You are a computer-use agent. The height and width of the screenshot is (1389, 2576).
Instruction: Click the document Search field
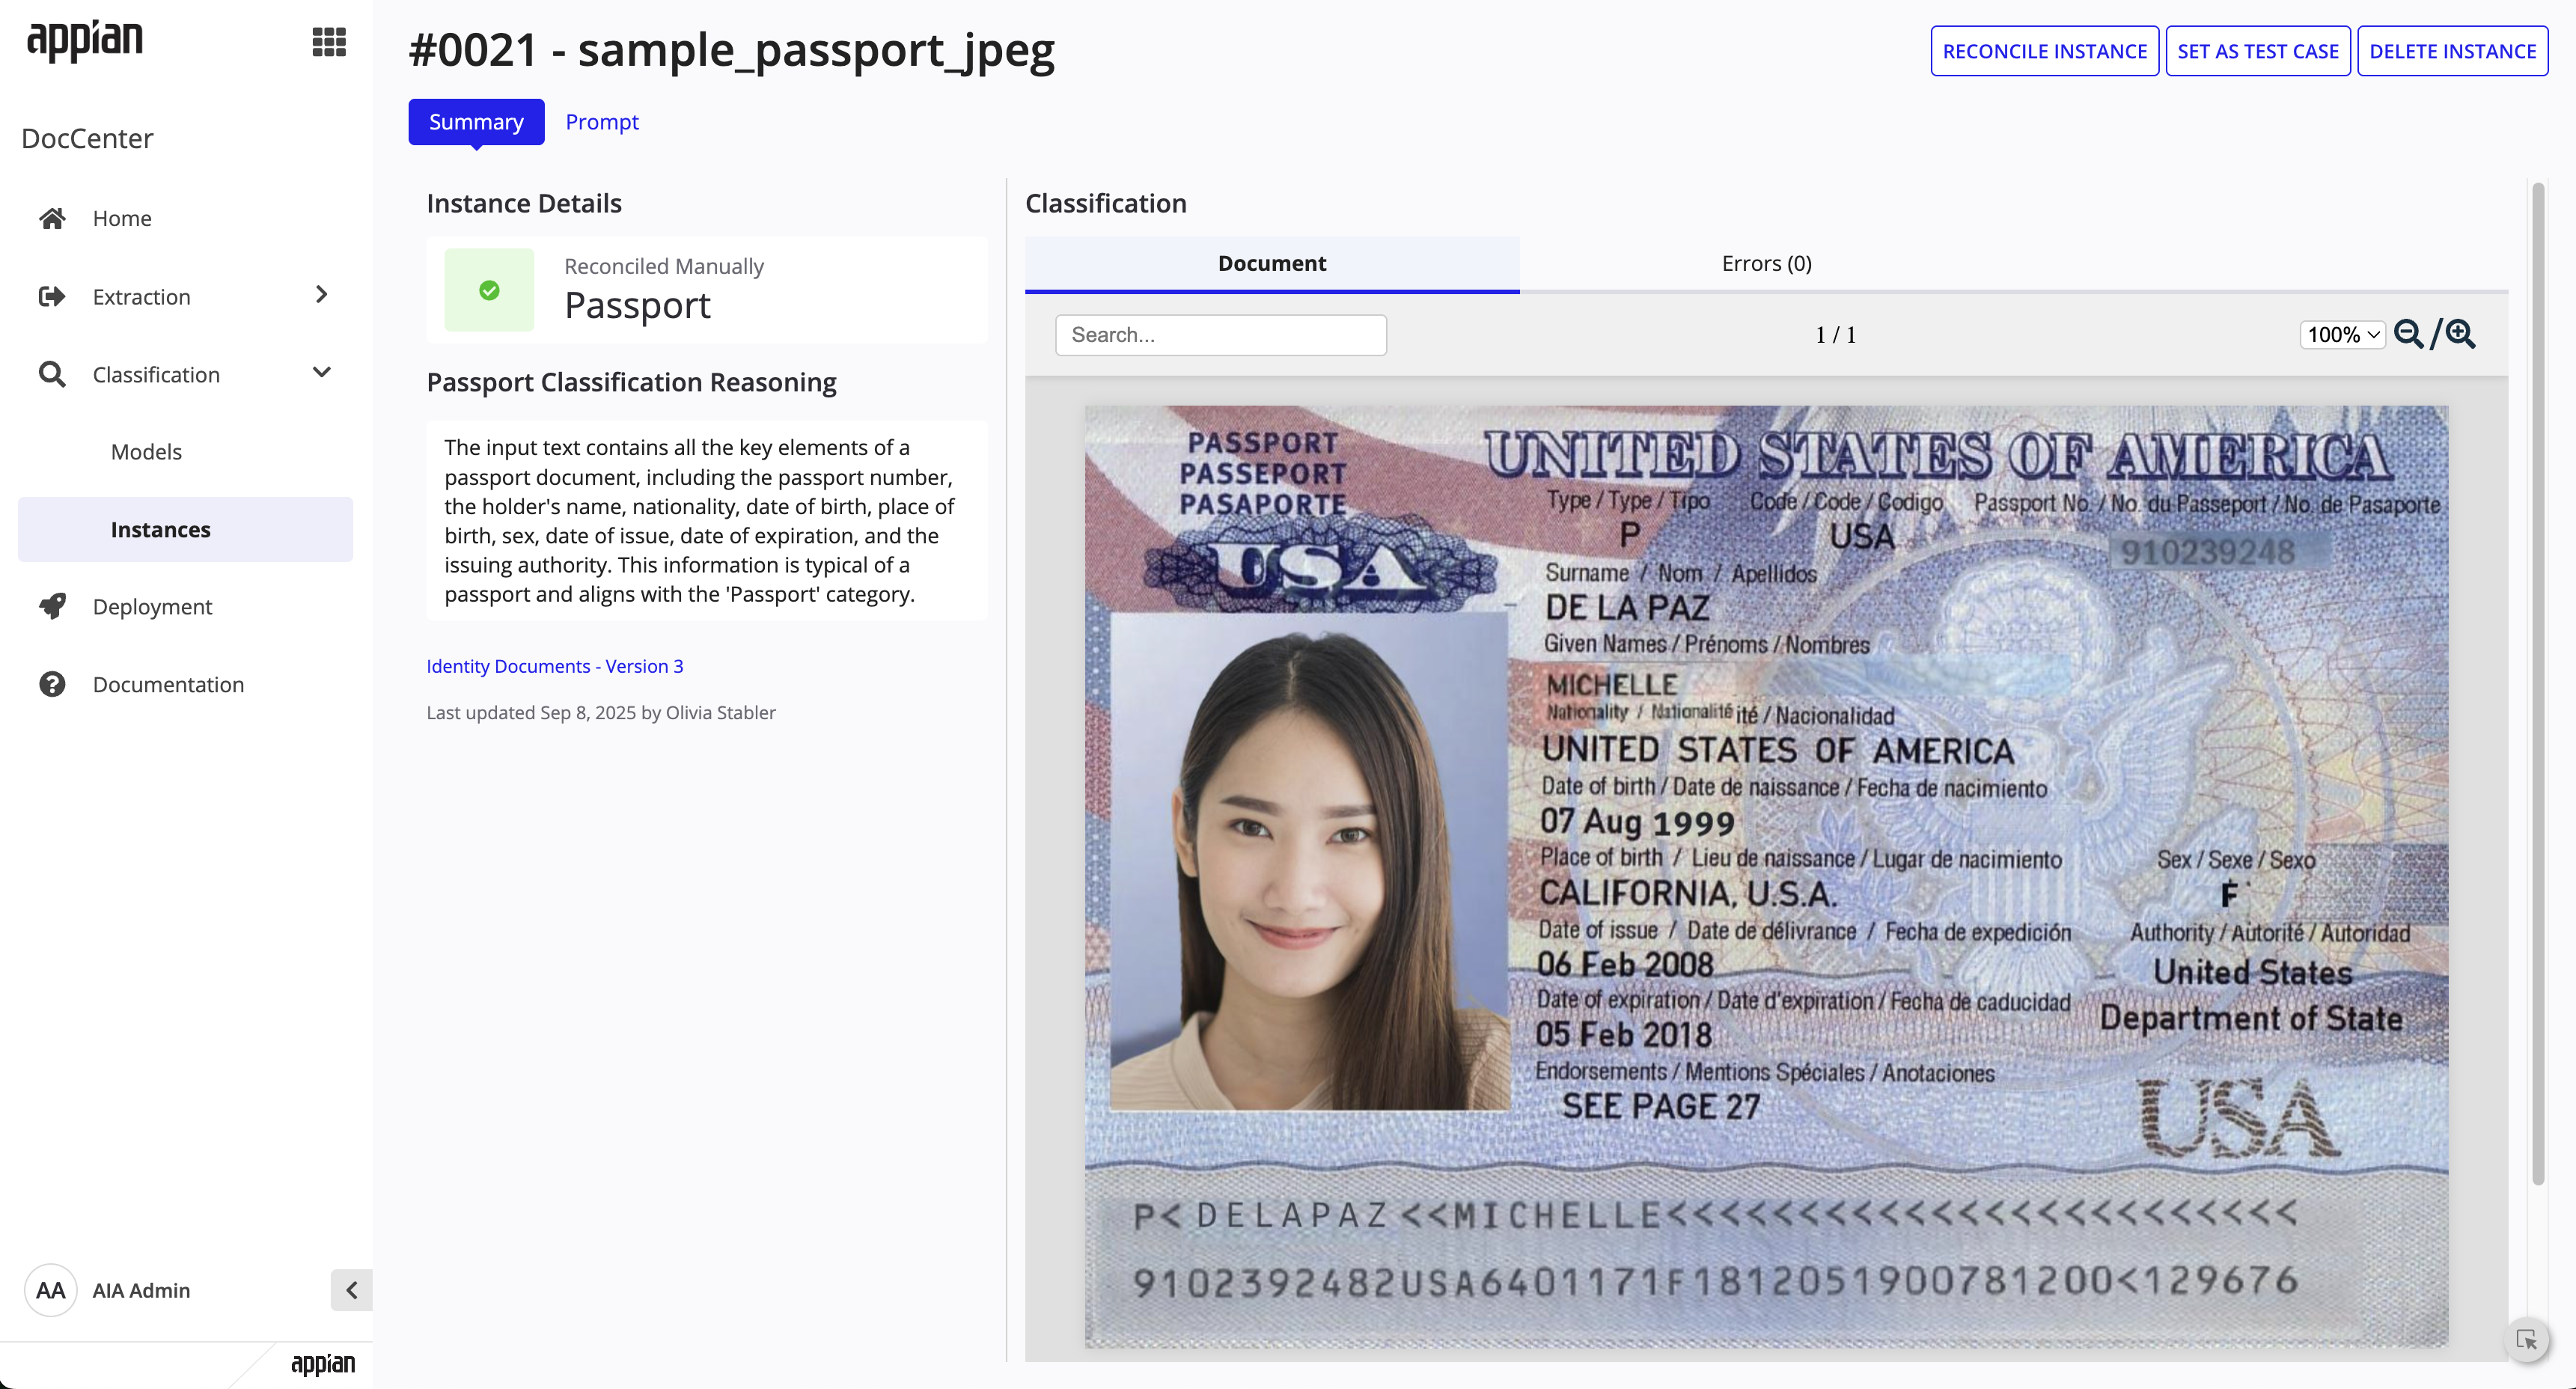click(x=1221, y=335)
